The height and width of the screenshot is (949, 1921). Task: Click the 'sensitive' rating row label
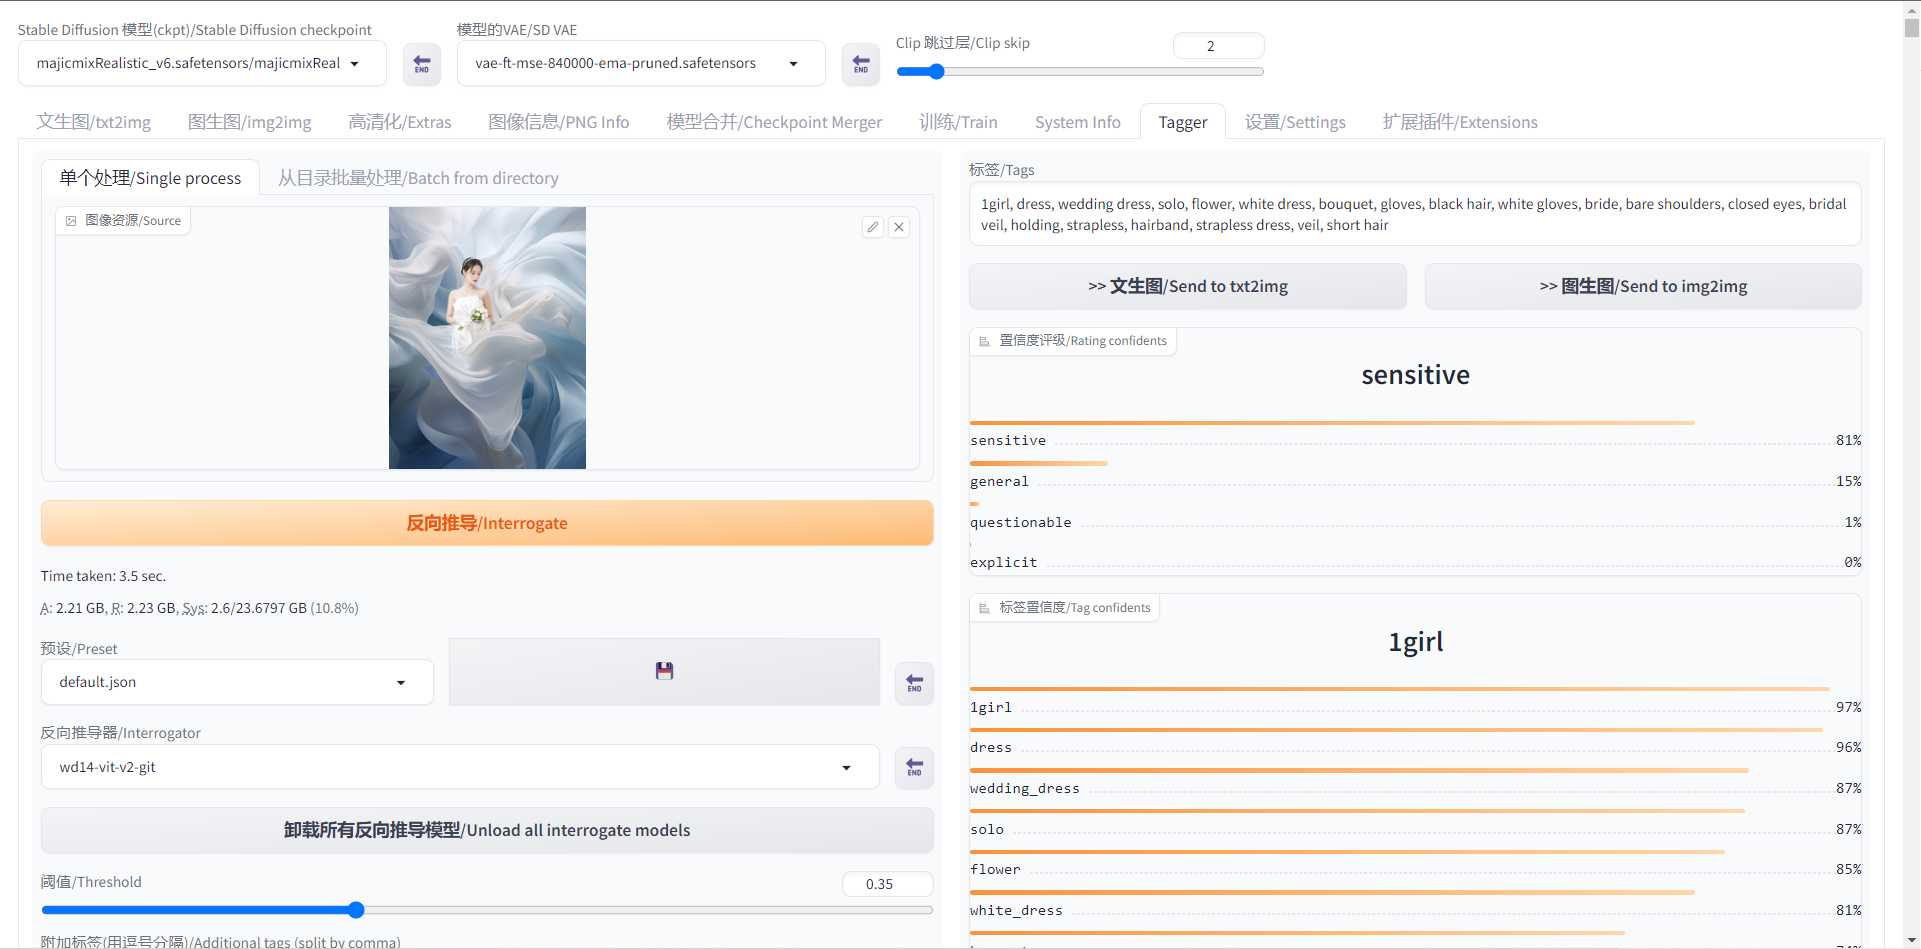pyautogui.click(x=1008, y=441)
